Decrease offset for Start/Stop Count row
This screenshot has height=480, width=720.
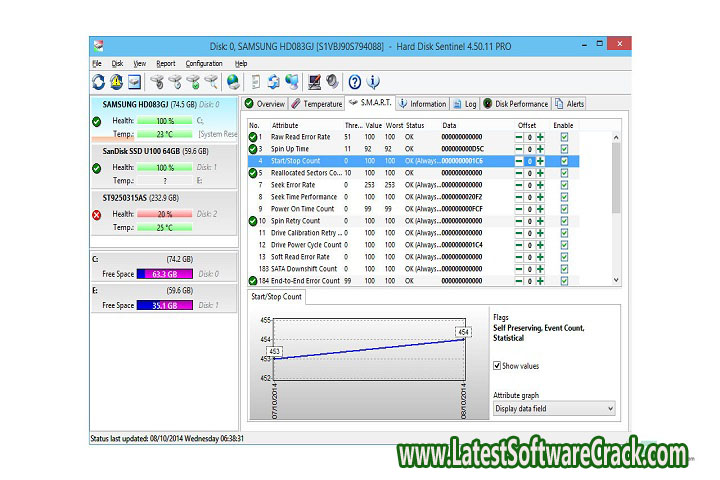tap(519, 161)
